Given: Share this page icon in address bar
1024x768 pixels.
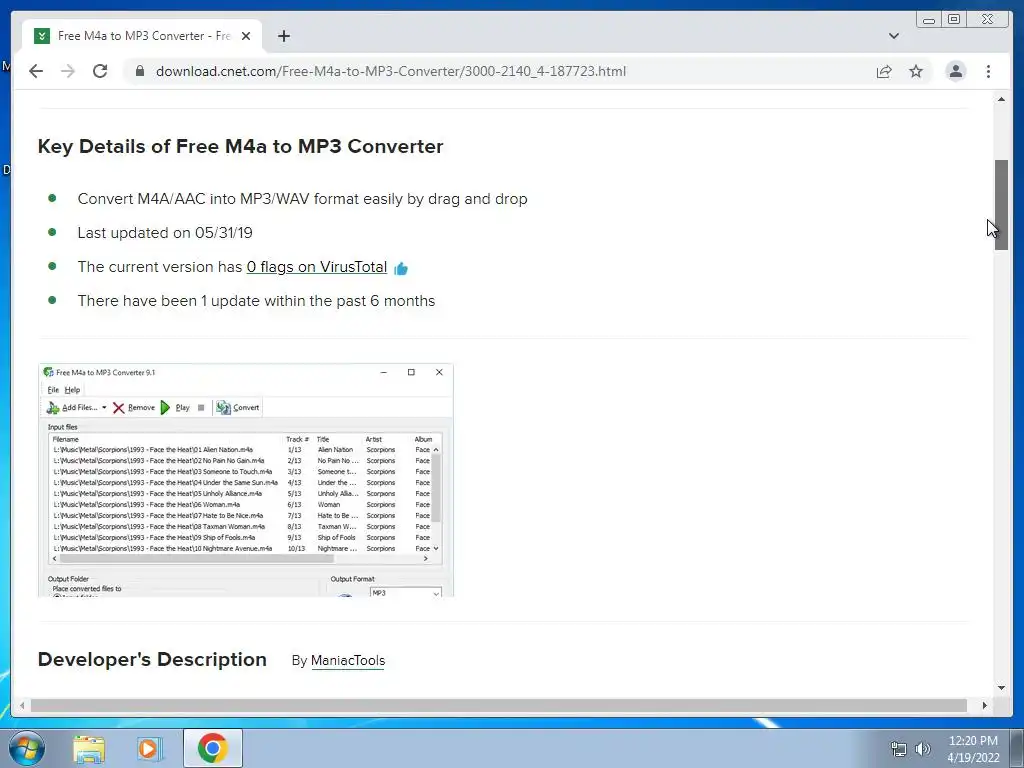Looking at the screenshot, I should tap(884, 71).
